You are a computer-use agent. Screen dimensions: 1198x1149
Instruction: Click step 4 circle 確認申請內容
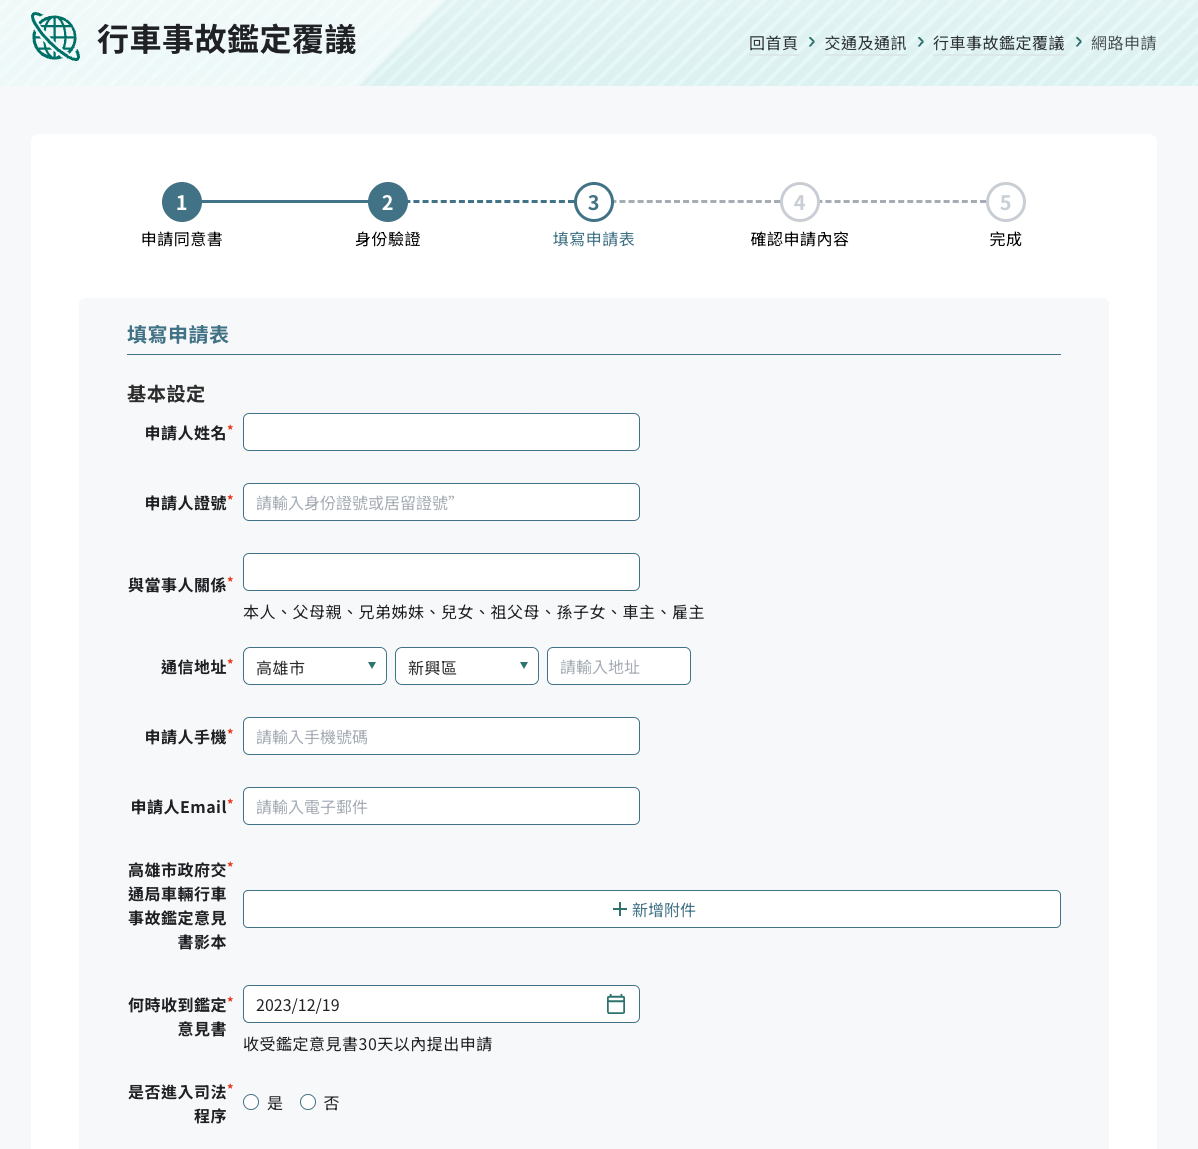click(800, 202)
